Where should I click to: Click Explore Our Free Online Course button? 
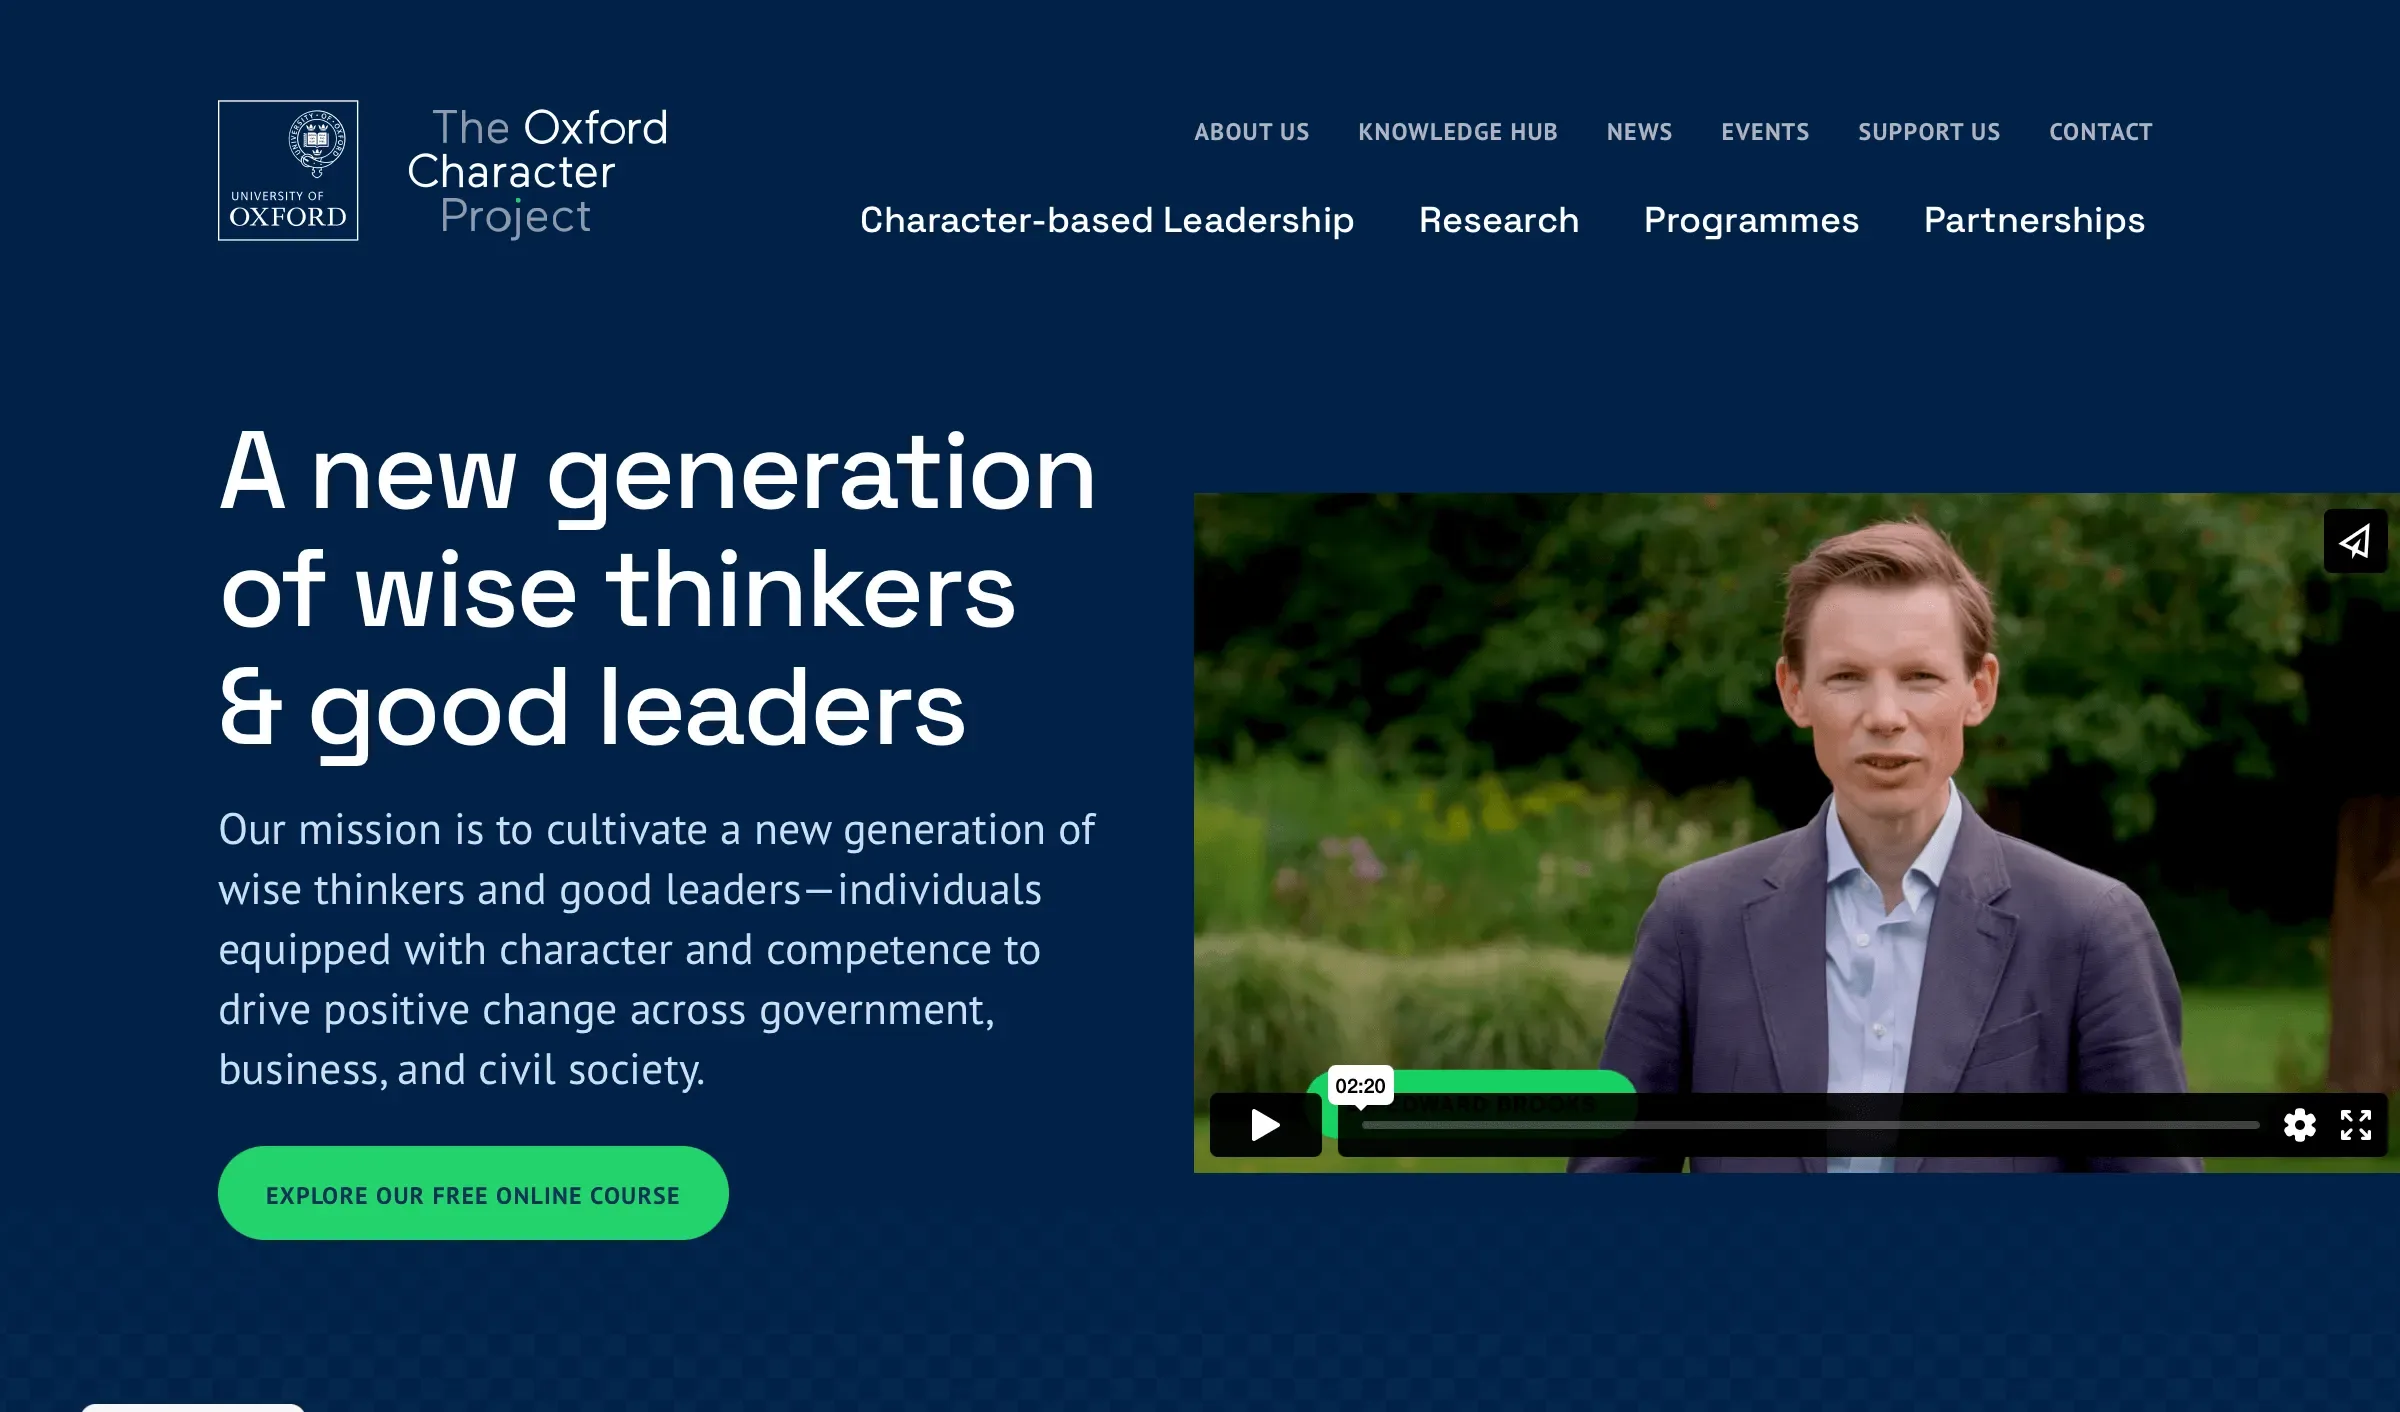click(473, 1194)
